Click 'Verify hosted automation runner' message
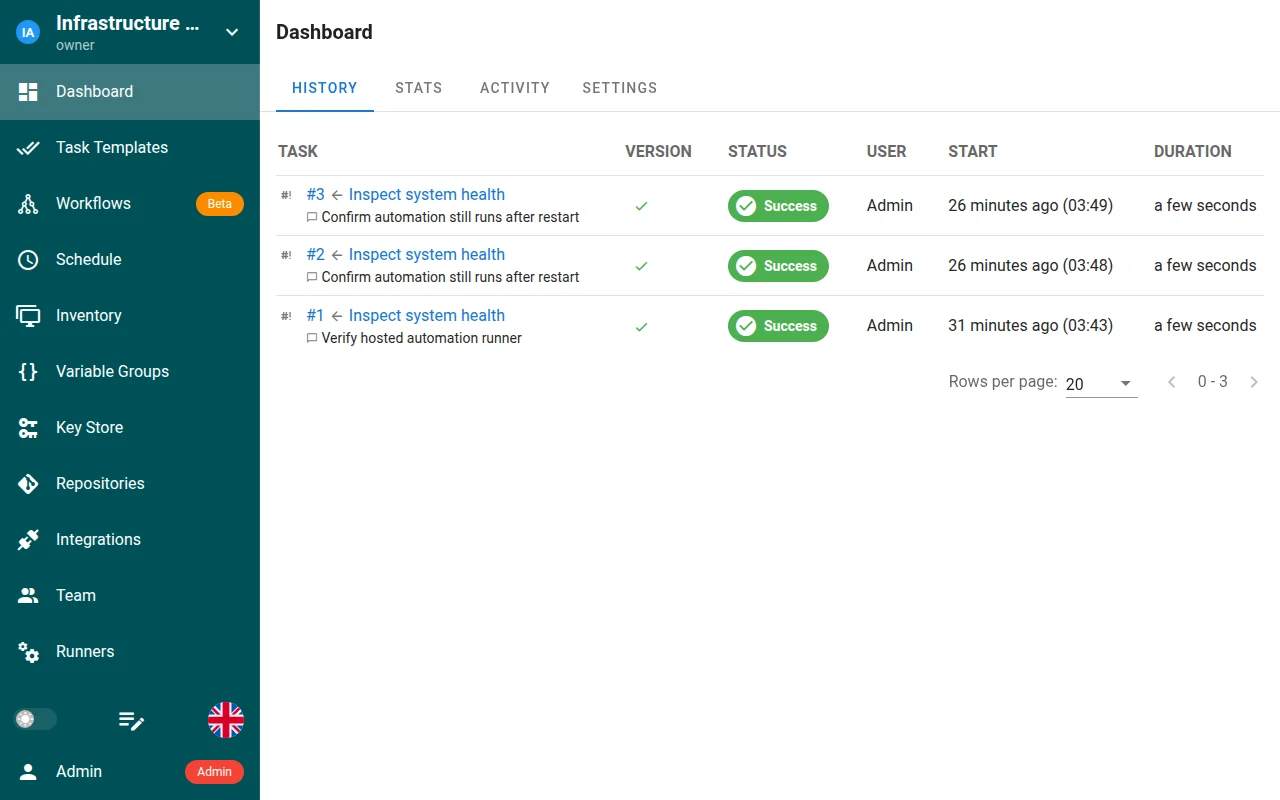1280x800 pixels. 422,338
